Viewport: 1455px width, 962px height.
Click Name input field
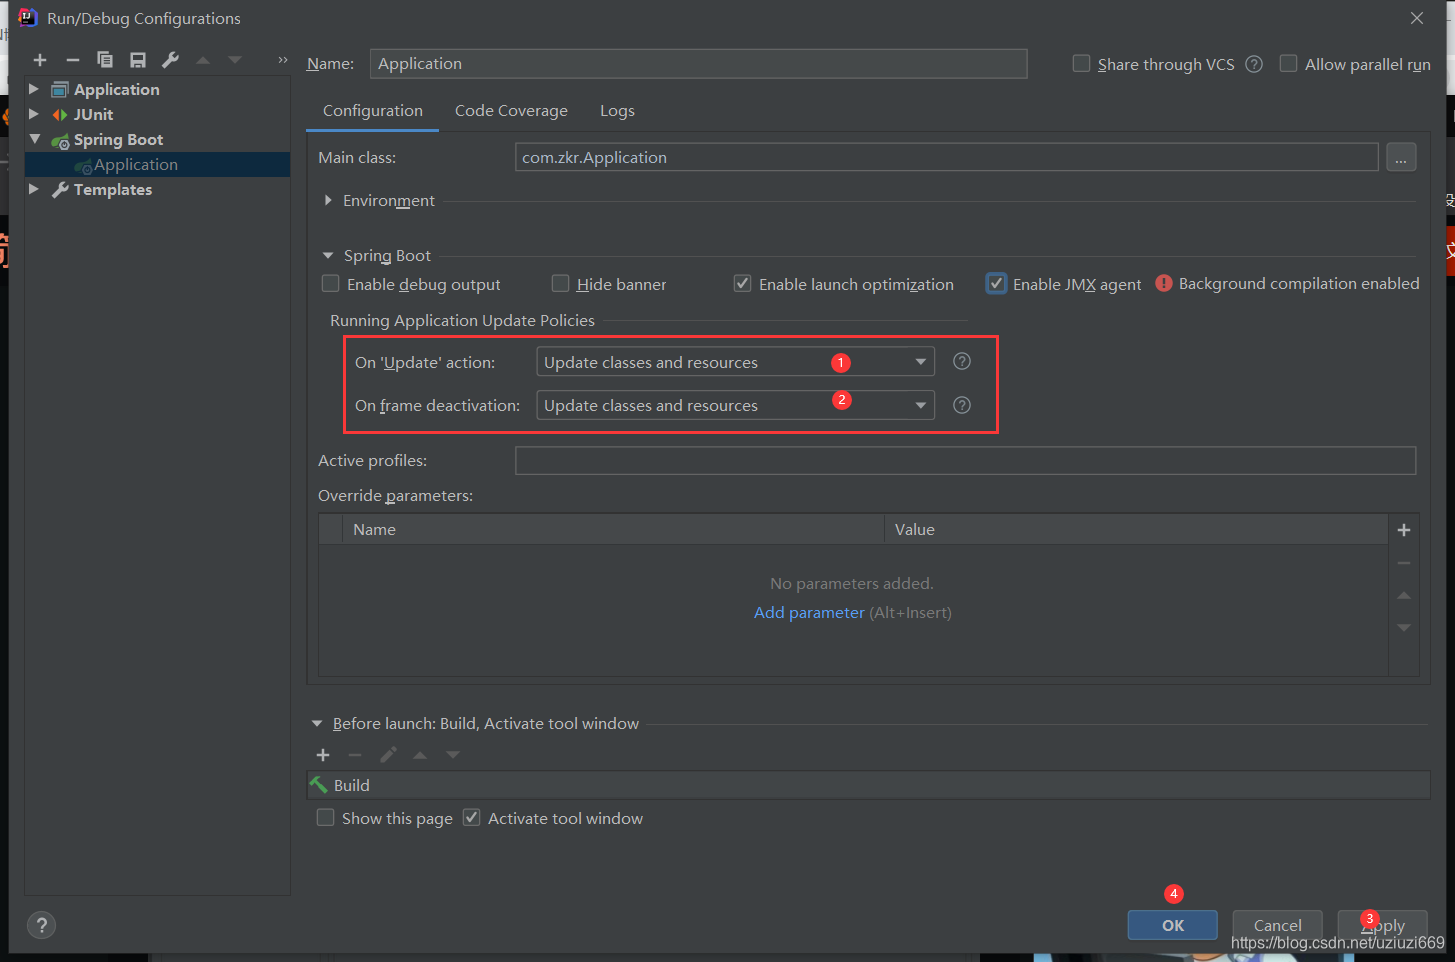point(698,63)
